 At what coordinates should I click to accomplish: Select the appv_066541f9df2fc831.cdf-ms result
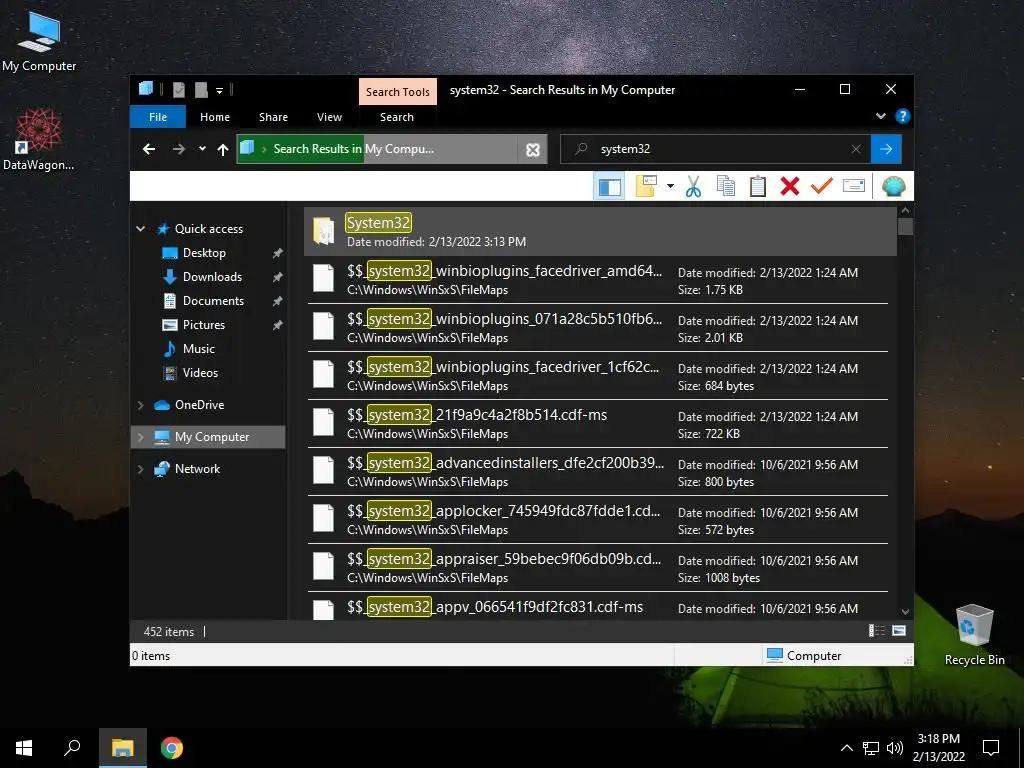click(x=598, y=607)
